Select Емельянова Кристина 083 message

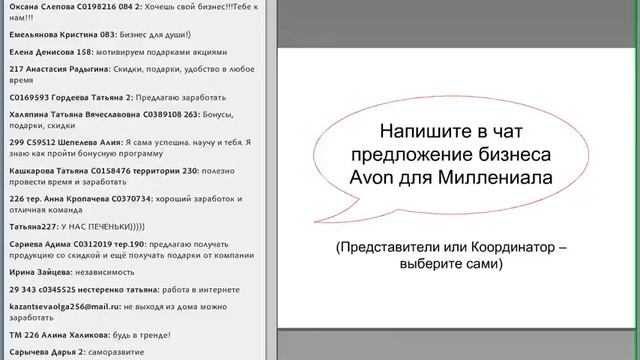pyautogui.click(x=100, y=35)
